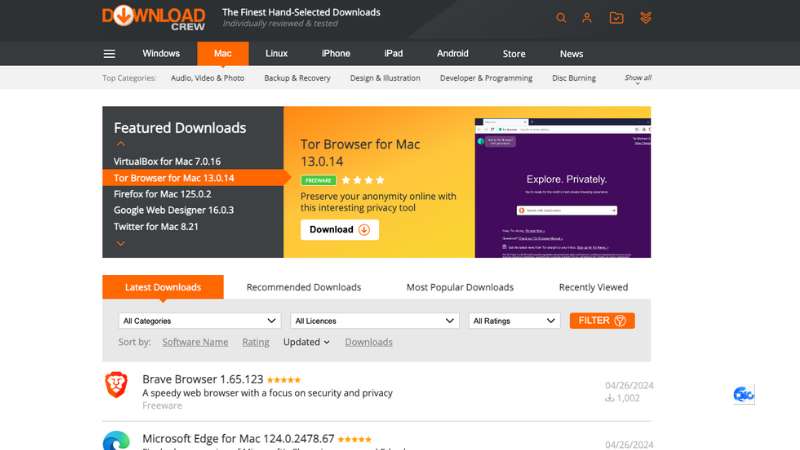The height and width of the screenshot is (450, 800).
Task: Click the Brave Browser star rating
Action: click(284, 380)
